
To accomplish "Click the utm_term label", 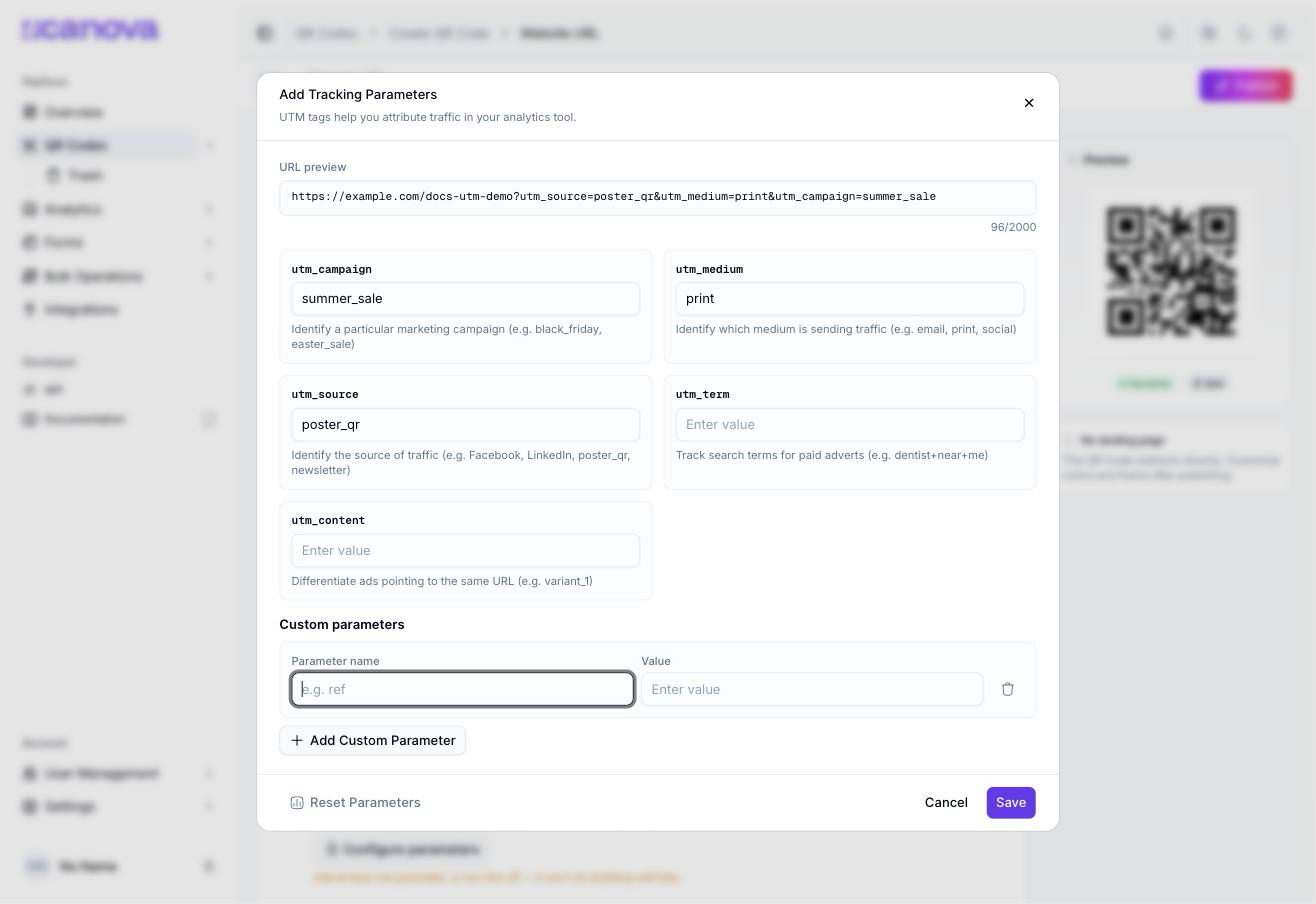I will tap(703, 394).
